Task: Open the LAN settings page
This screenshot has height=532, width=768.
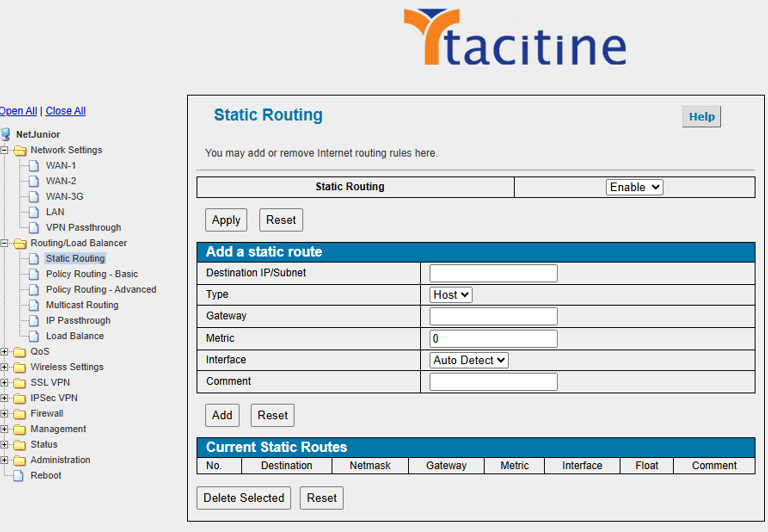Action: (55, 212)
